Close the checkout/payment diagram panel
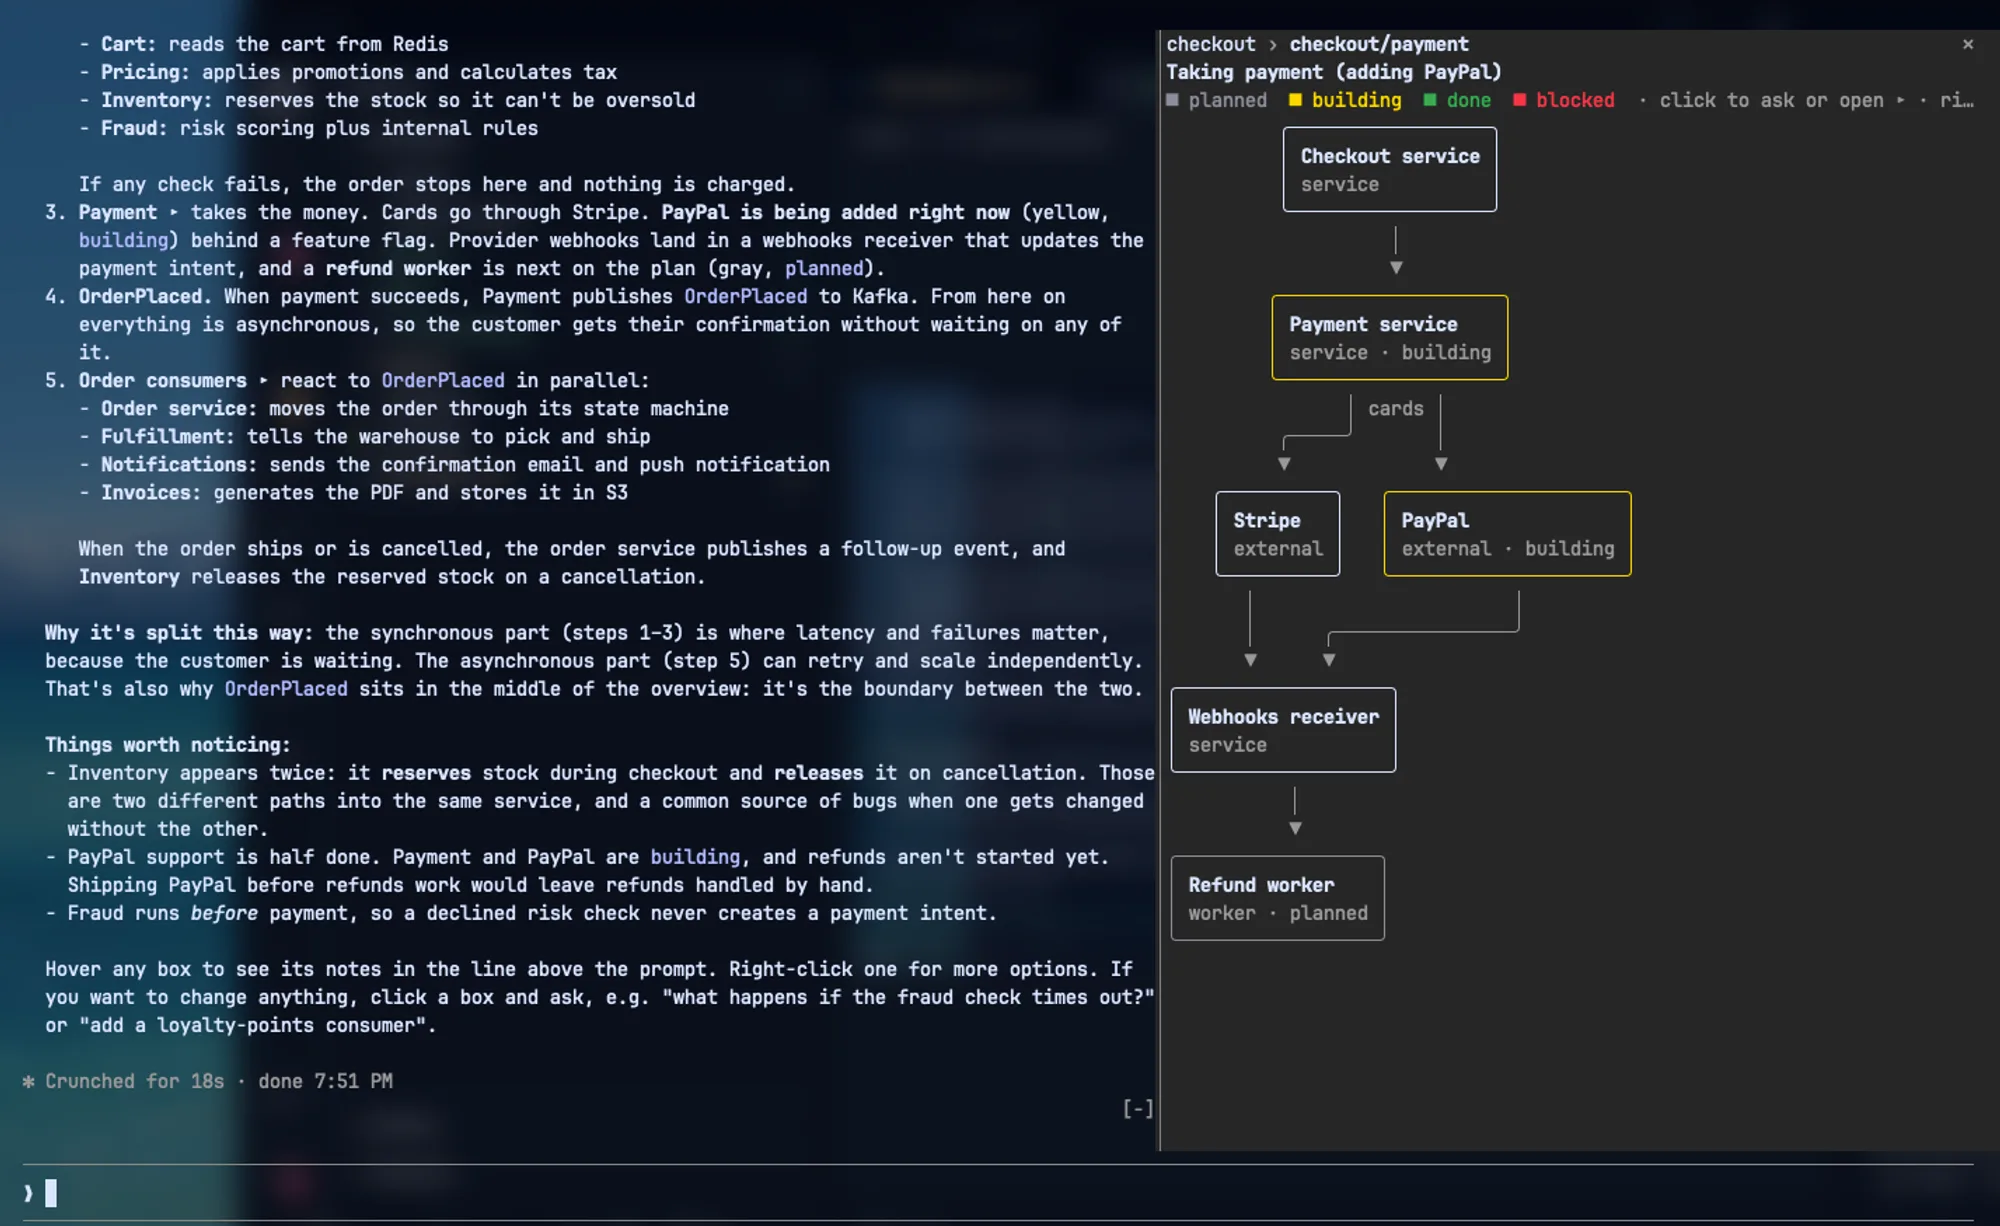The height and width of the screenshot is (1226, 2000). click(1967, 44)
